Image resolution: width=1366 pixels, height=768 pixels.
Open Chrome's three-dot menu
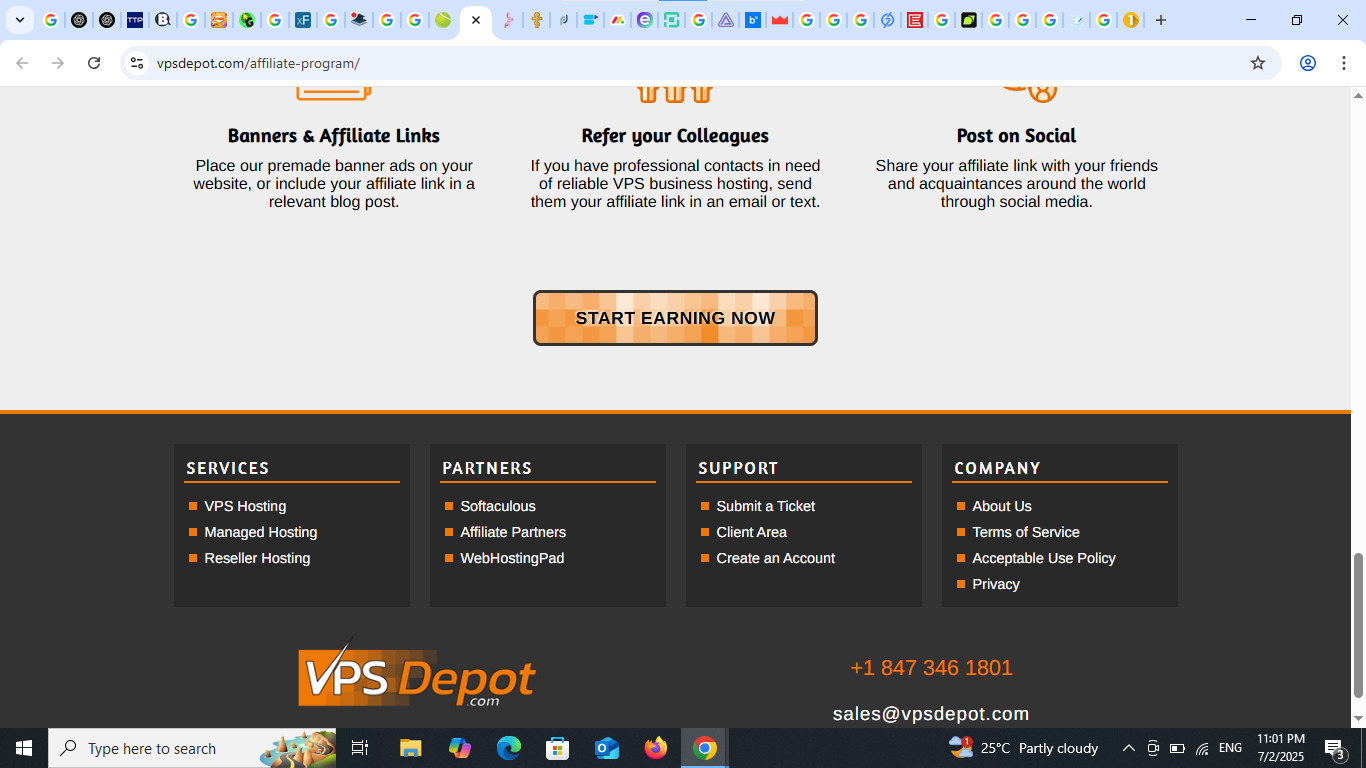click(x=1343, y=63)
